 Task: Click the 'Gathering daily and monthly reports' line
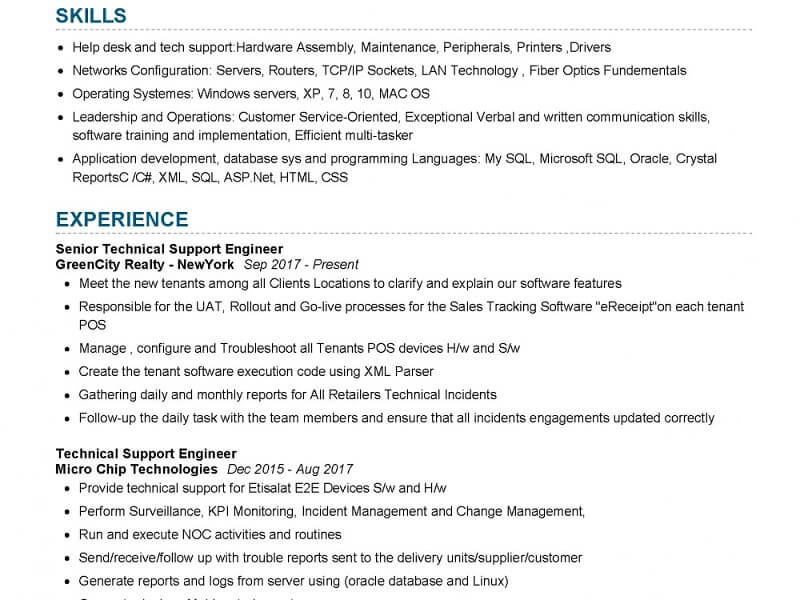tap(287, 395)
